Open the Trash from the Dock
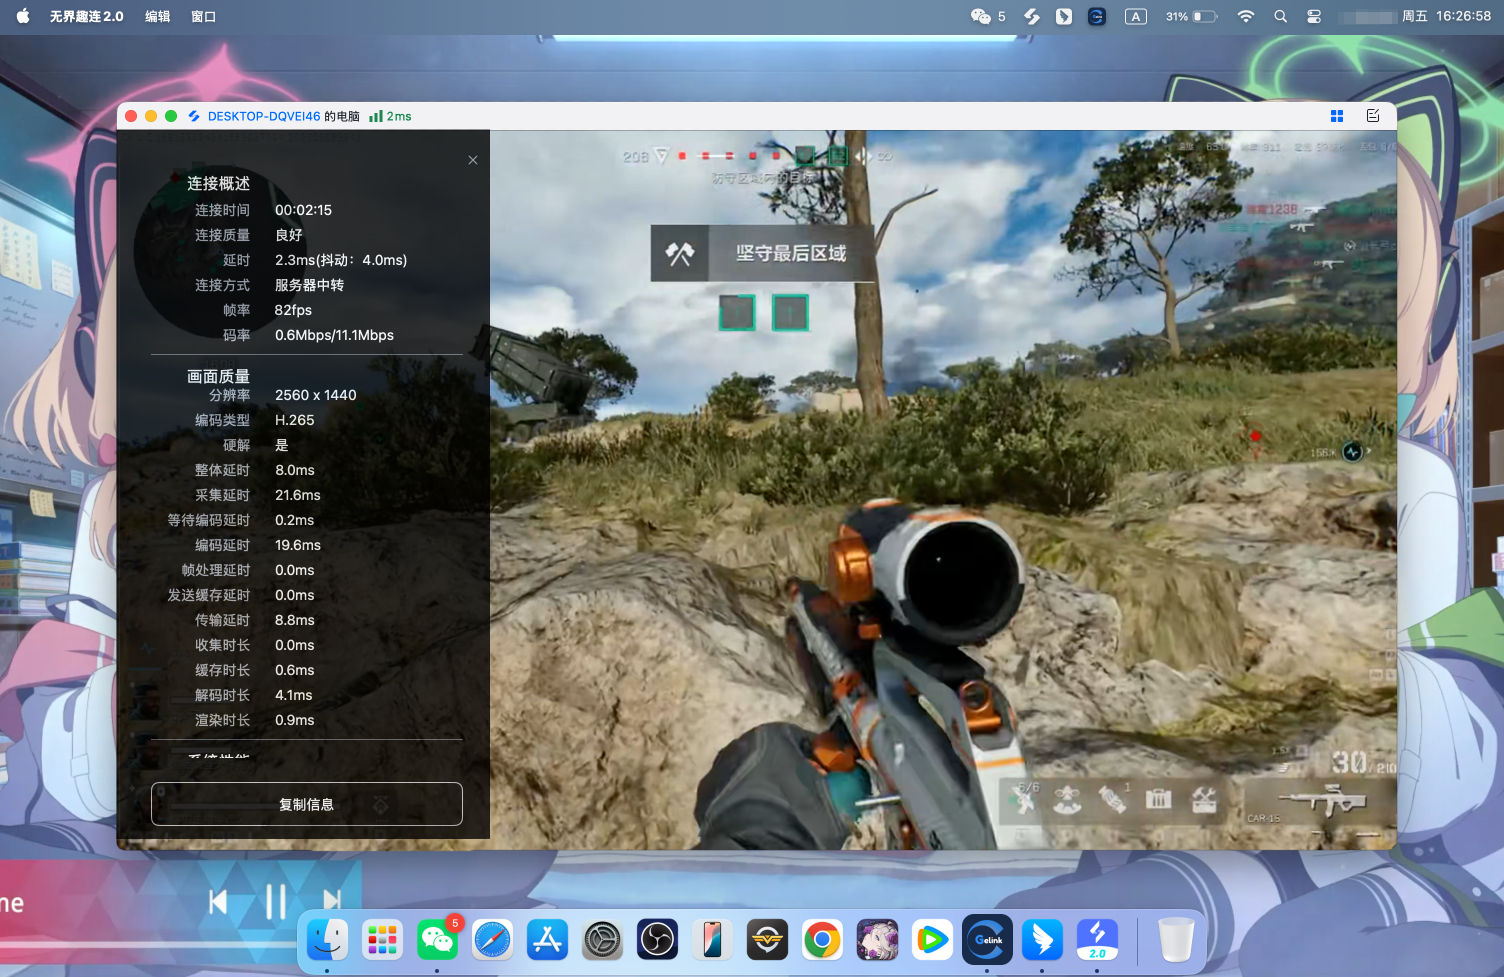Image resolution: width=1504 pixels, height=977 pixels. pos(1177,940)
